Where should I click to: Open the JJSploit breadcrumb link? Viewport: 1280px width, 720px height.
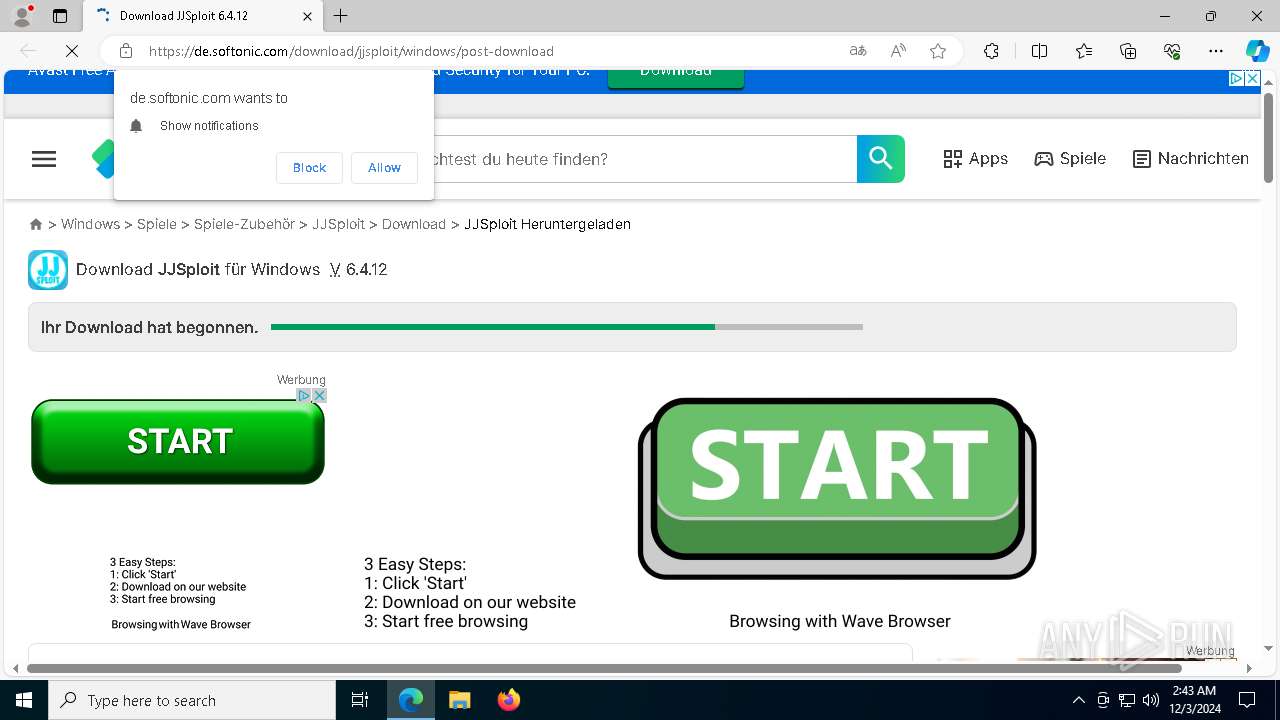pos(338,224)
